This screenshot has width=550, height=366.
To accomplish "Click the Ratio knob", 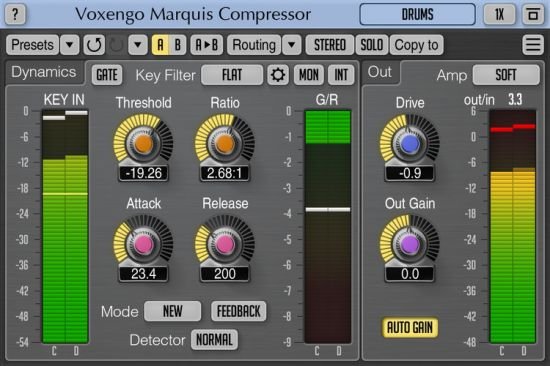I will (x=224, y=143).
